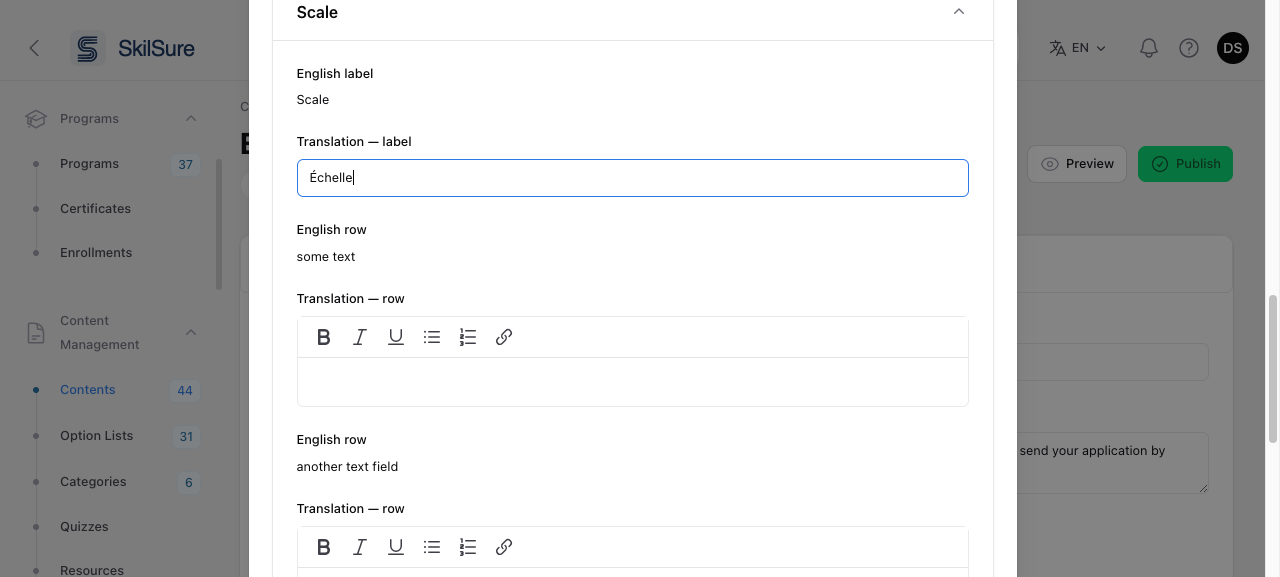Viewport: 1280px width, 577px height.
Task: Open Categories in the sidebar
Action: 93,482
